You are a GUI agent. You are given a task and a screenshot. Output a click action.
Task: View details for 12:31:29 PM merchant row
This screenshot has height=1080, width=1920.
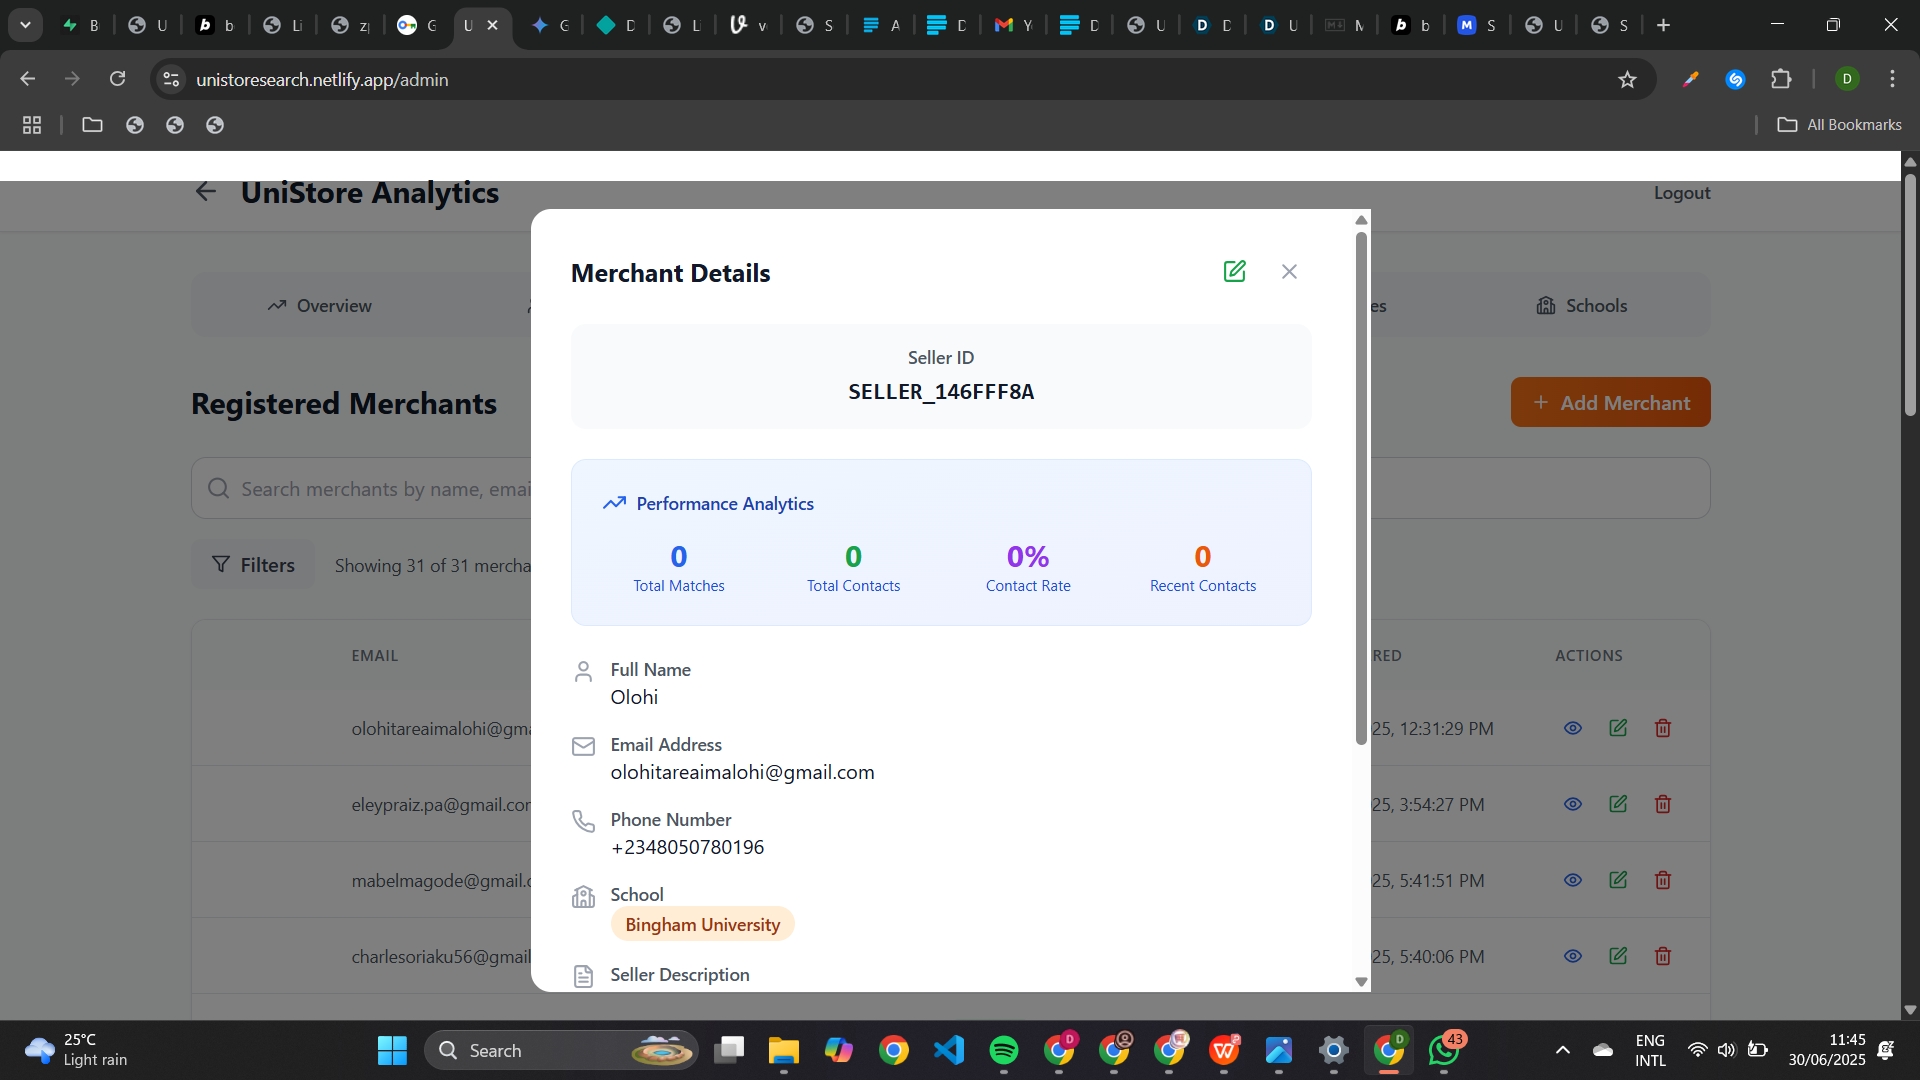pyautogui.click(x=1573, y=728)
